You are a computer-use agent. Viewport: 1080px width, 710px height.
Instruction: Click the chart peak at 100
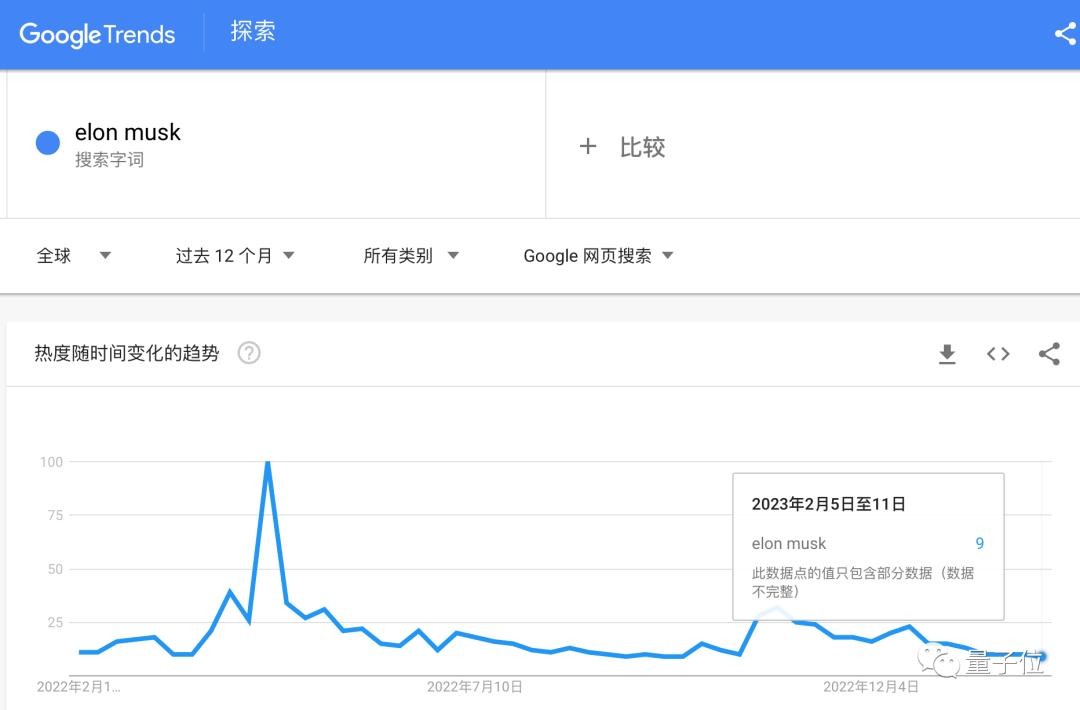point(267,463)
